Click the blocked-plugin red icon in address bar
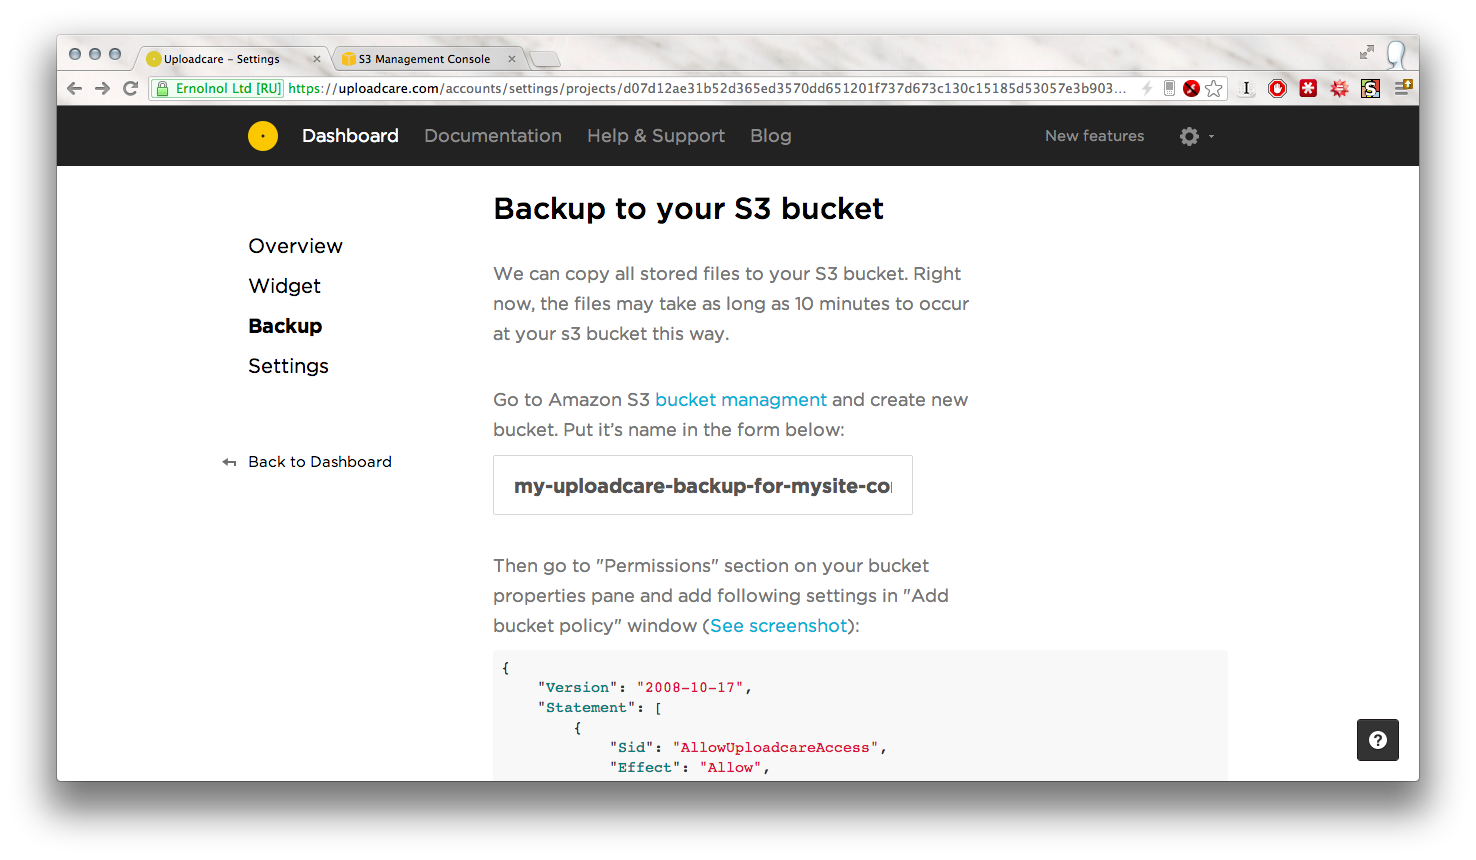This screenshot has width=1476, height=860. pos(1191,88)
